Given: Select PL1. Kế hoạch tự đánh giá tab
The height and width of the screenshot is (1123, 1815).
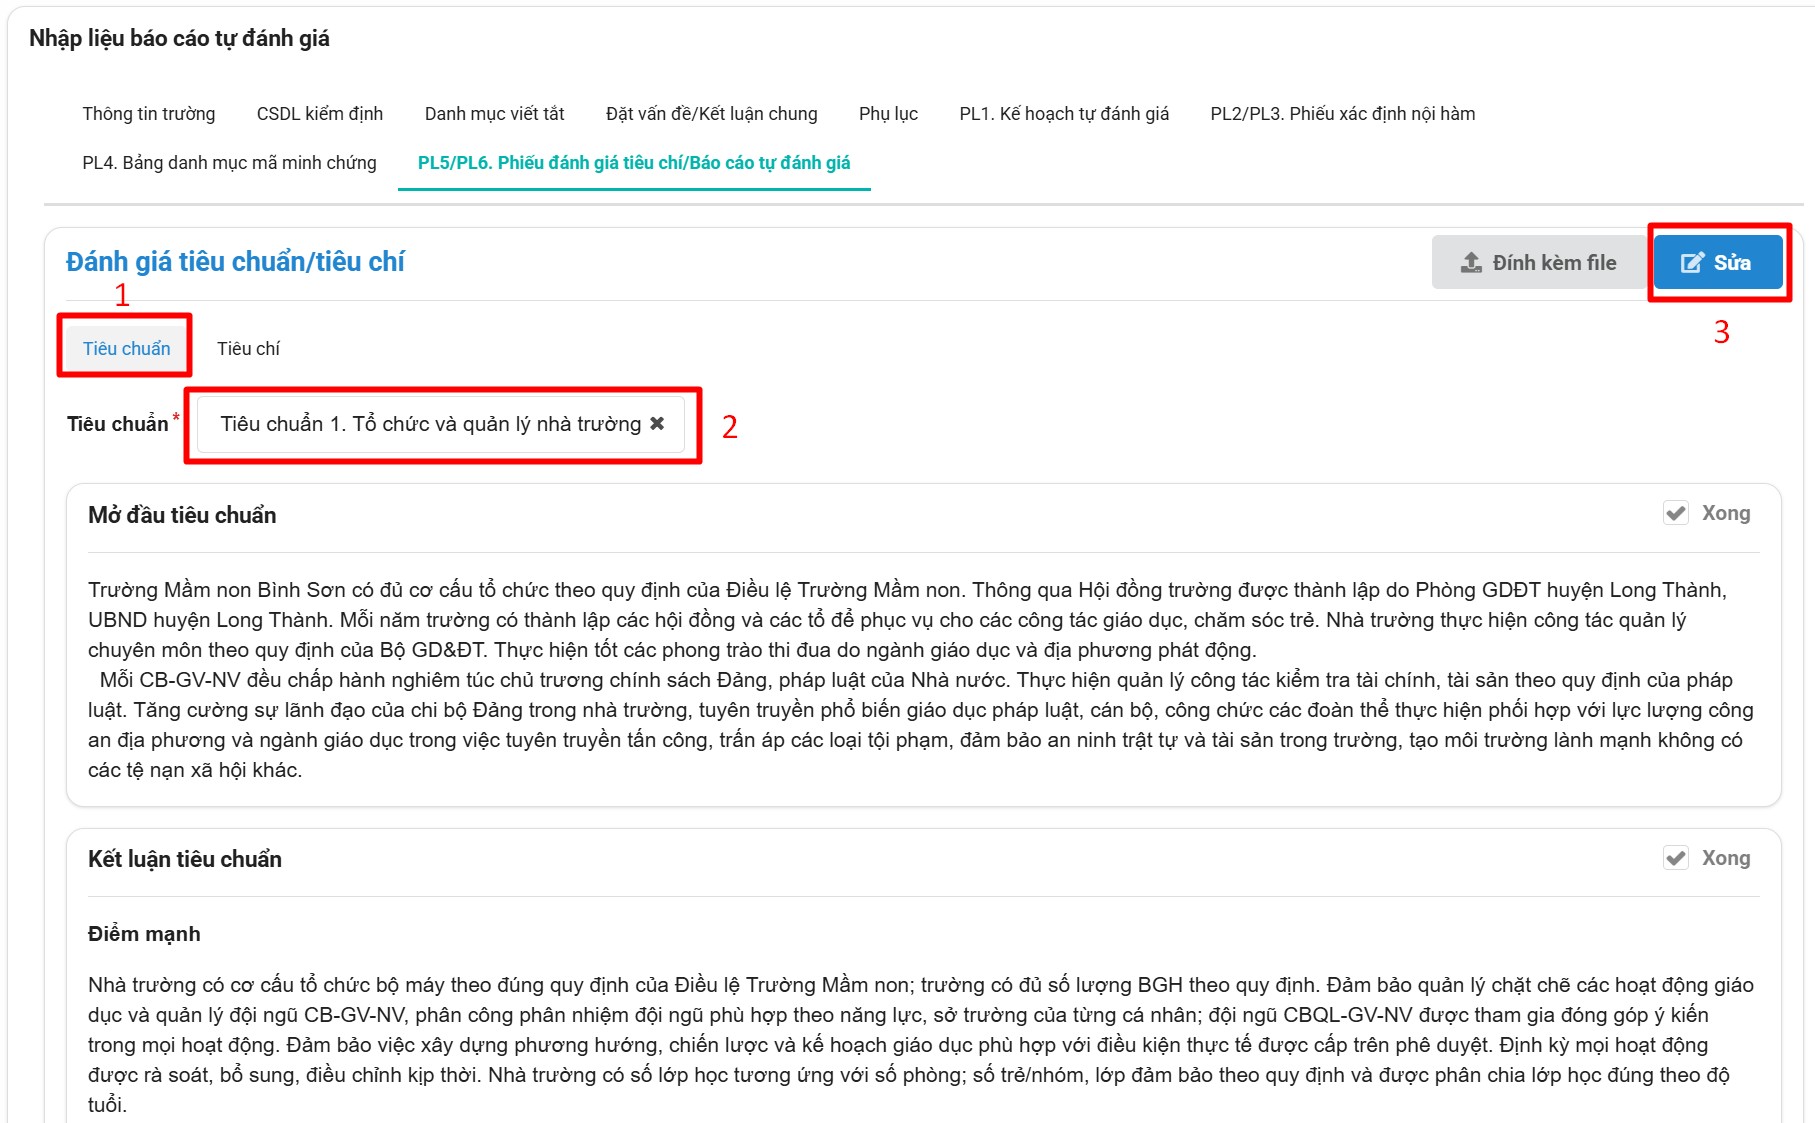Looking at the screenshot, I should click(1064, 114).
